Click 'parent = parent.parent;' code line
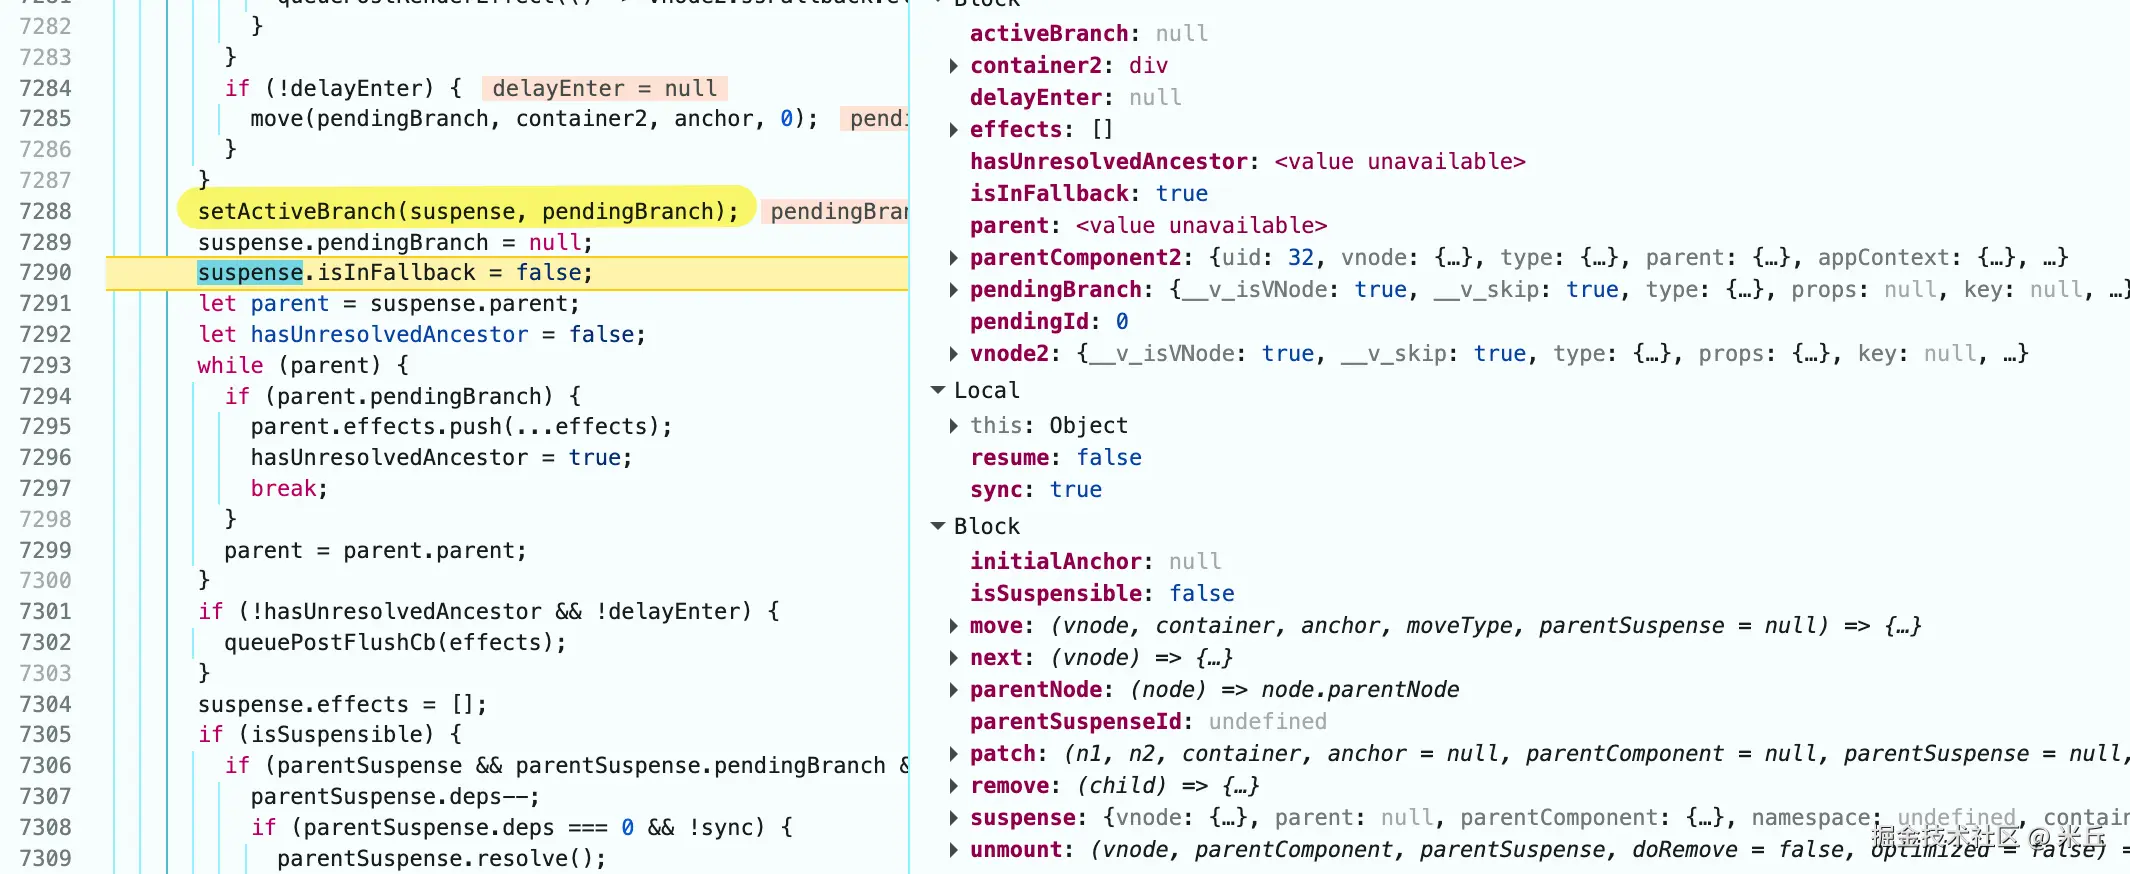 [375, 550]
